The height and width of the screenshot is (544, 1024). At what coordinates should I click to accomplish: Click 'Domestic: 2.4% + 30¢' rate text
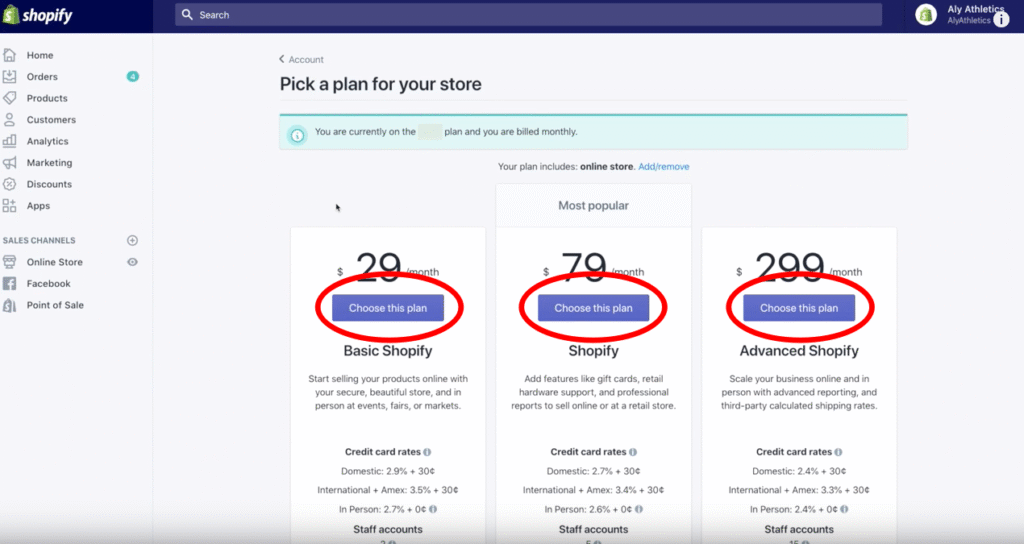799,471
